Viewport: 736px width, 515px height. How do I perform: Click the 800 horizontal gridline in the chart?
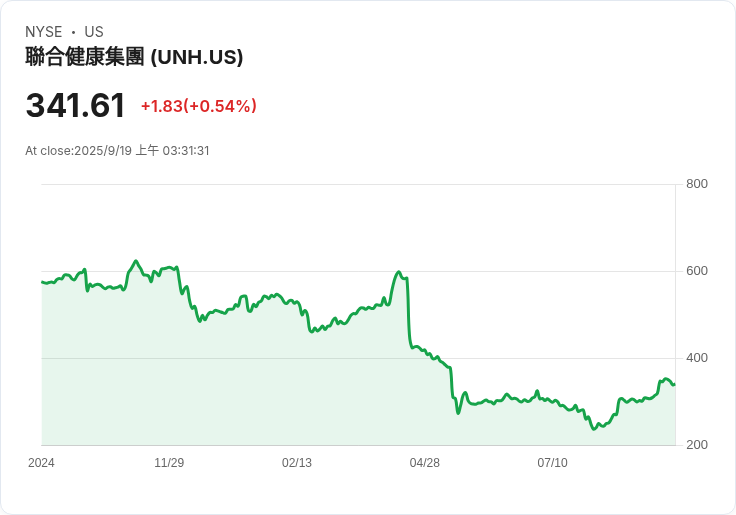[x=358, y=184]
